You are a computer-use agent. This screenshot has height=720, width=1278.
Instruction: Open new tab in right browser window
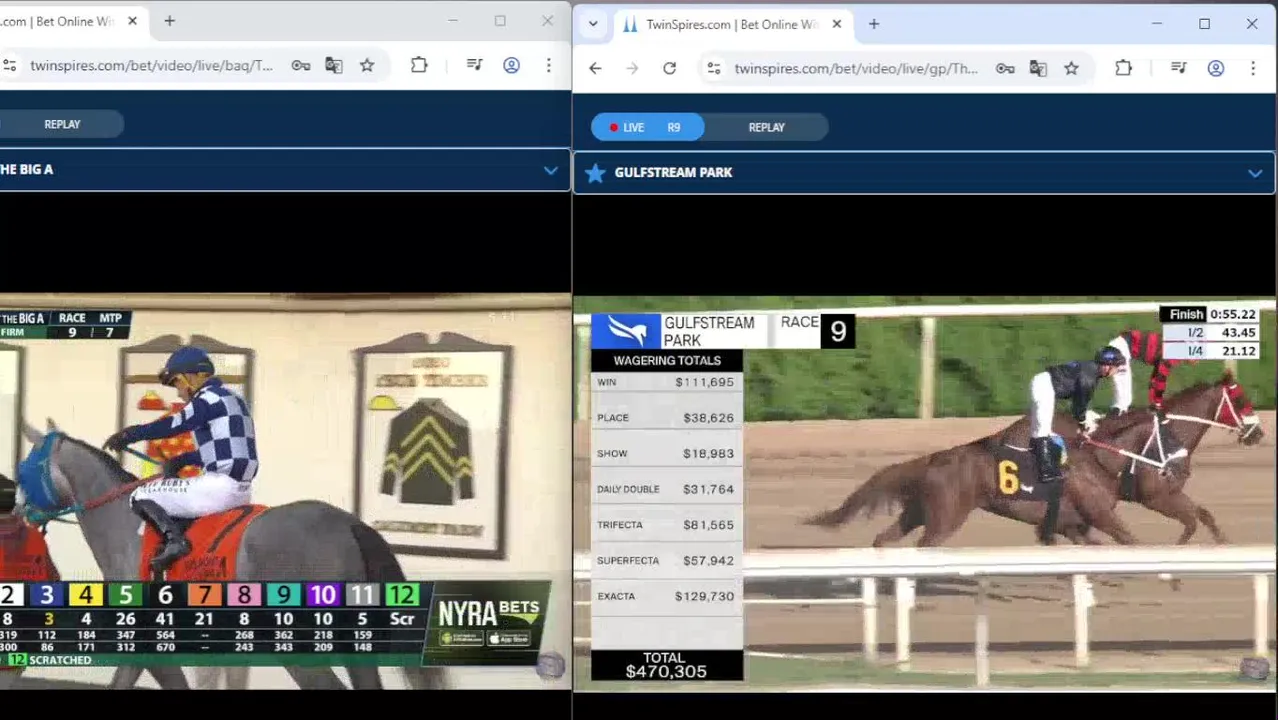873,24
